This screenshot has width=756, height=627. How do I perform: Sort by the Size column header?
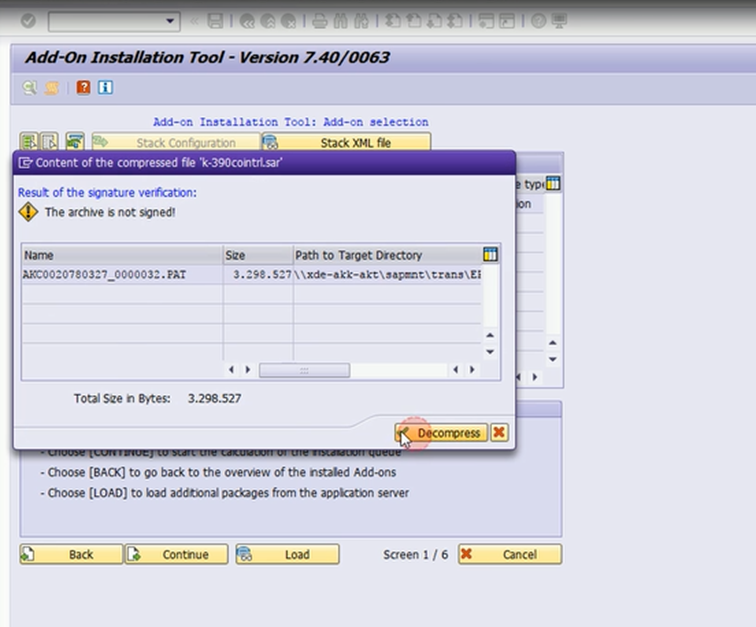(257, 255)
